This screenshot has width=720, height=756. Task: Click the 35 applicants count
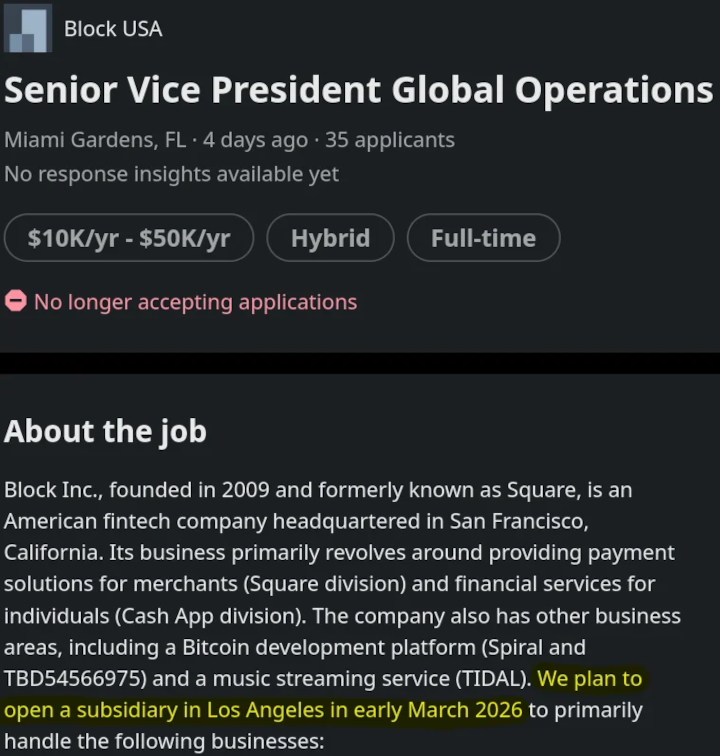click(390, 140)
